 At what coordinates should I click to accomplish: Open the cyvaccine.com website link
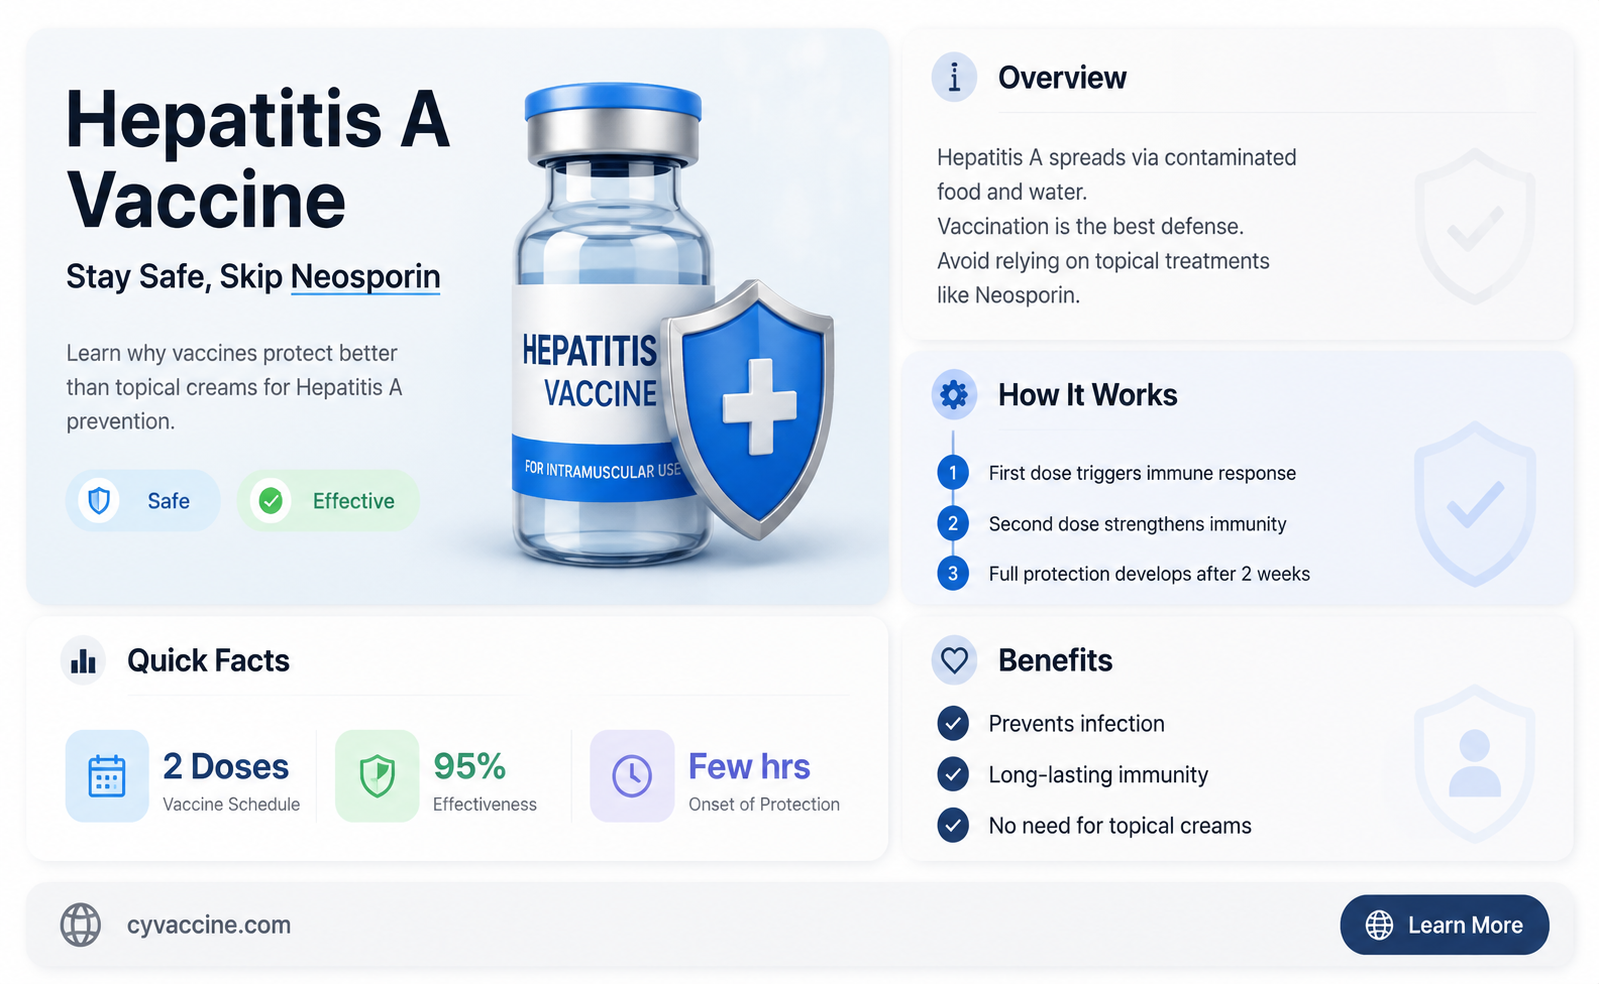209,925
